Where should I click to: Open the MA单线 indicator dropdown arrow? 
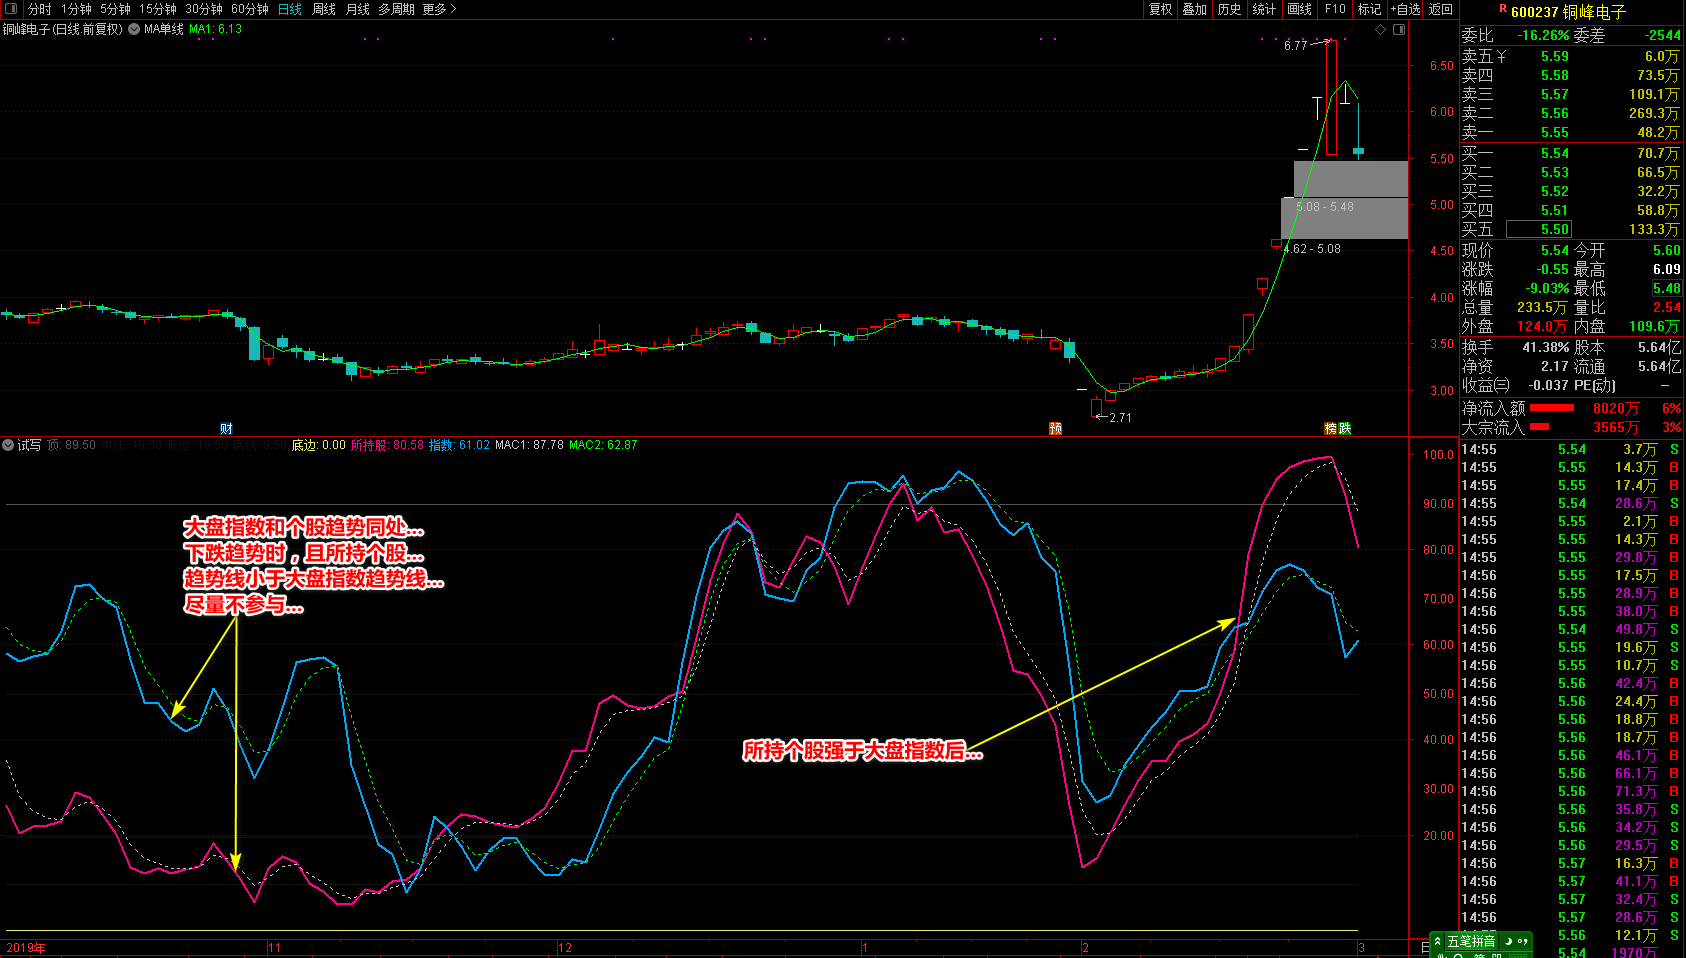pos(134,30)
